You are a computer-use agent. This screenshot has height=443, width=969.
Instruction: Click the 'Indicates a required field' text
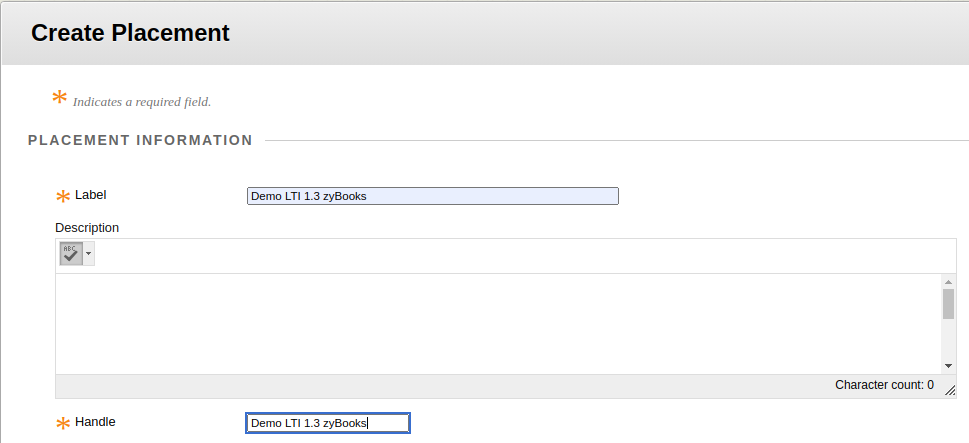click(x=142, y=102)
